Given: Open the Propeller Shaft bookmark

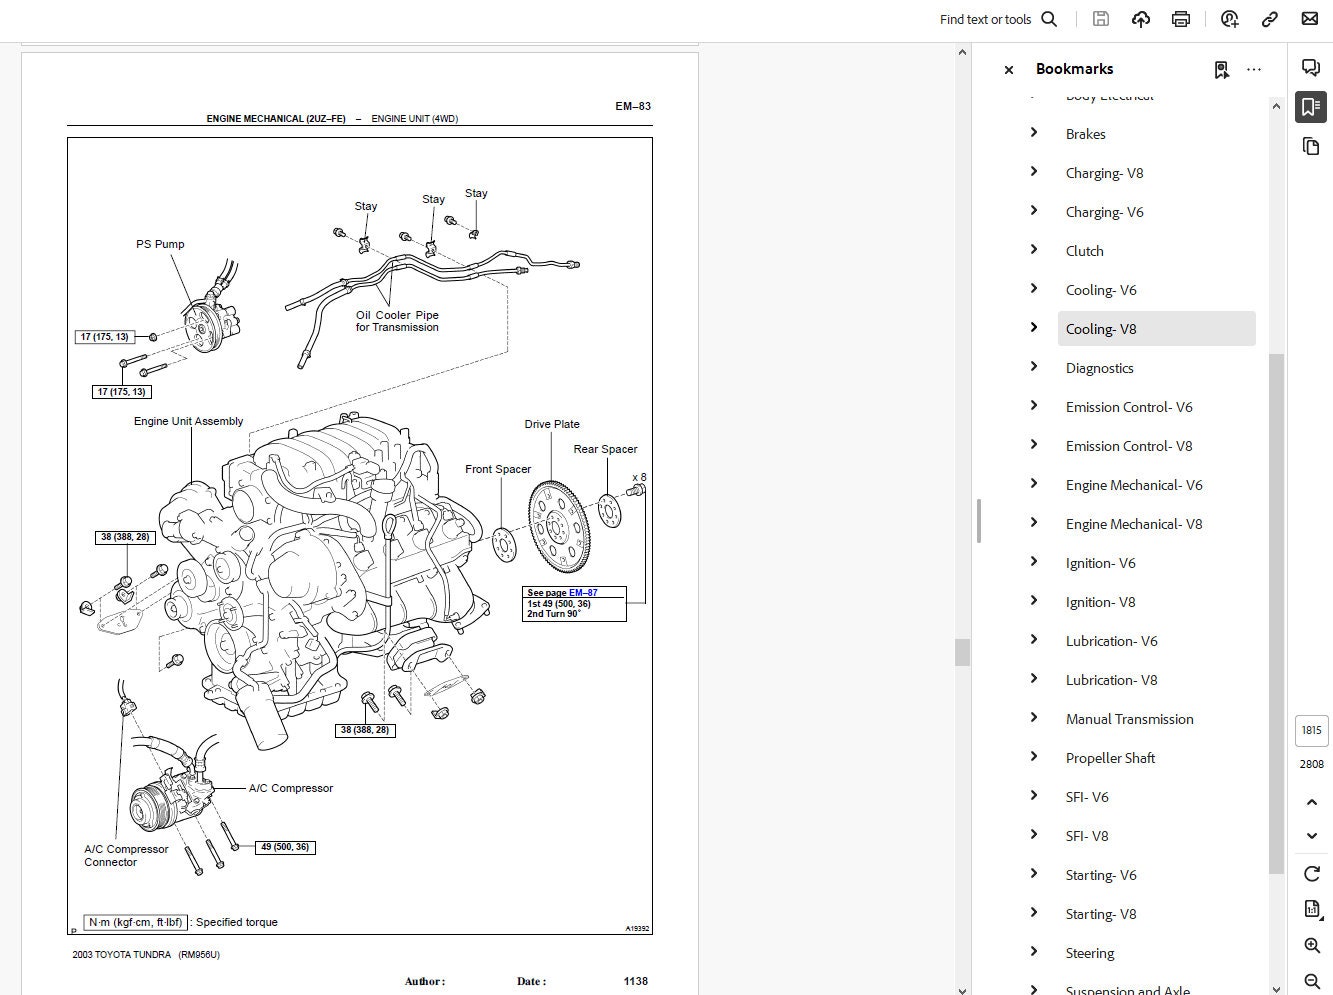Looking at the screenshot, I should (x=1110, y=758).
